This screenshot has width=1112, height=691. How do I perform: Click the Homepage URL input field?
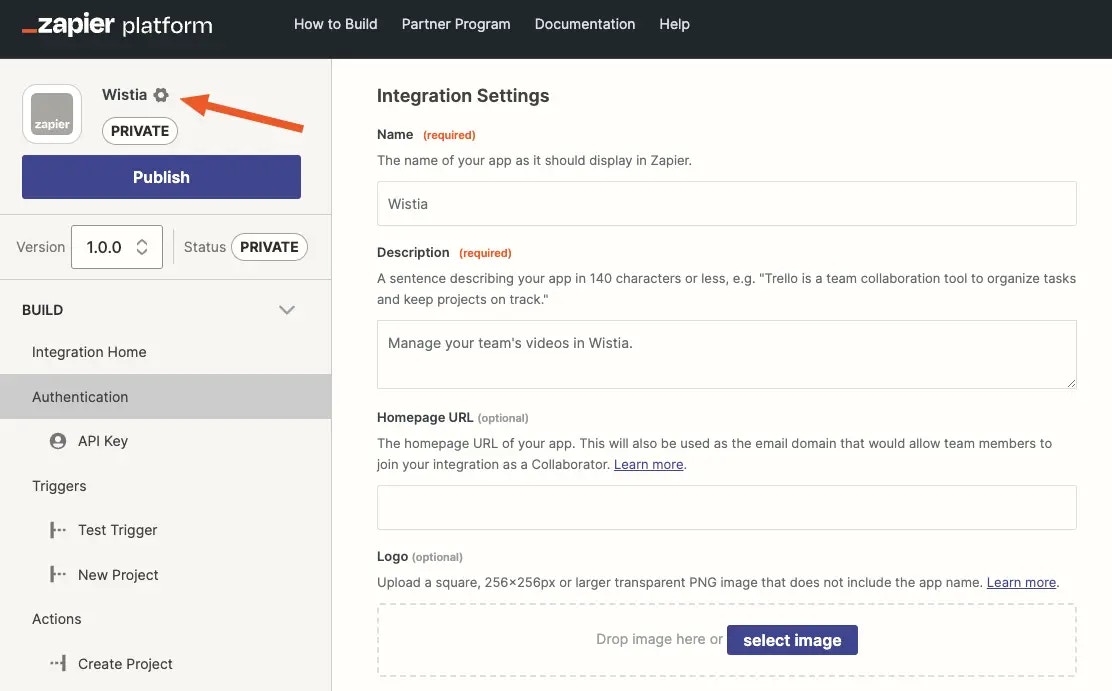point(727,507)
